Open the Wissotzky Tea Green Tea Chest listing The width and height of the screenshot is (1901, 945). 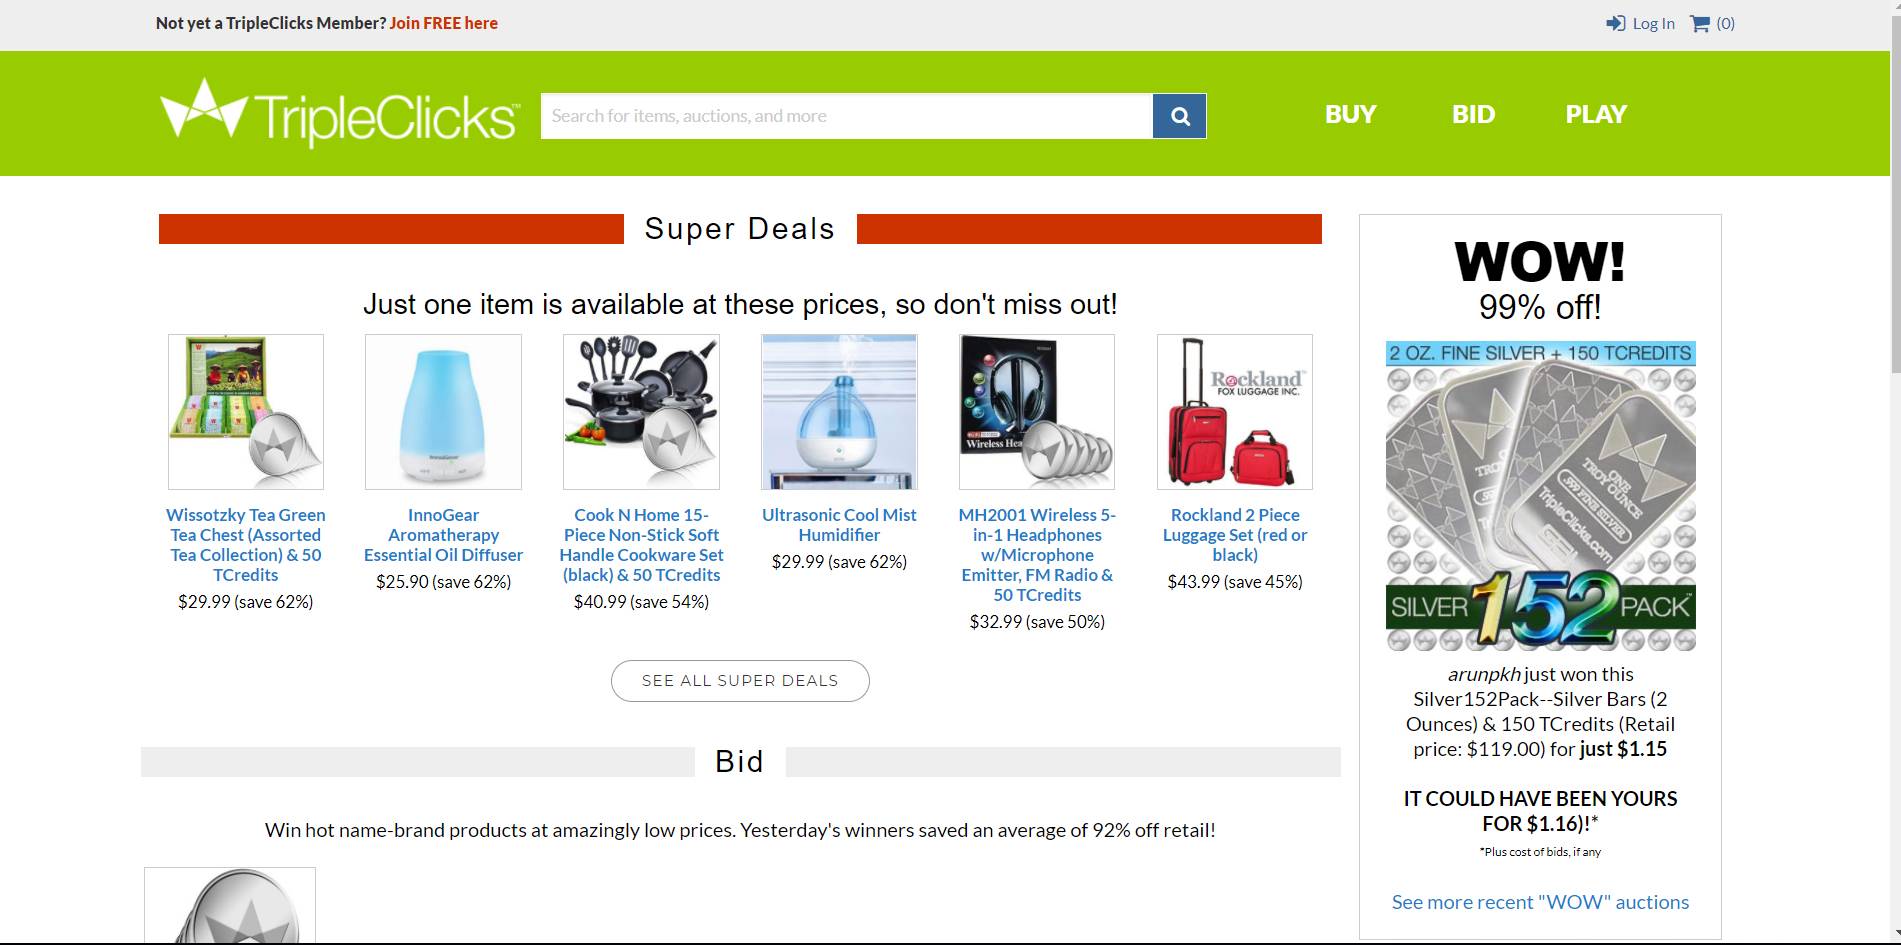[x=245, y=544]
